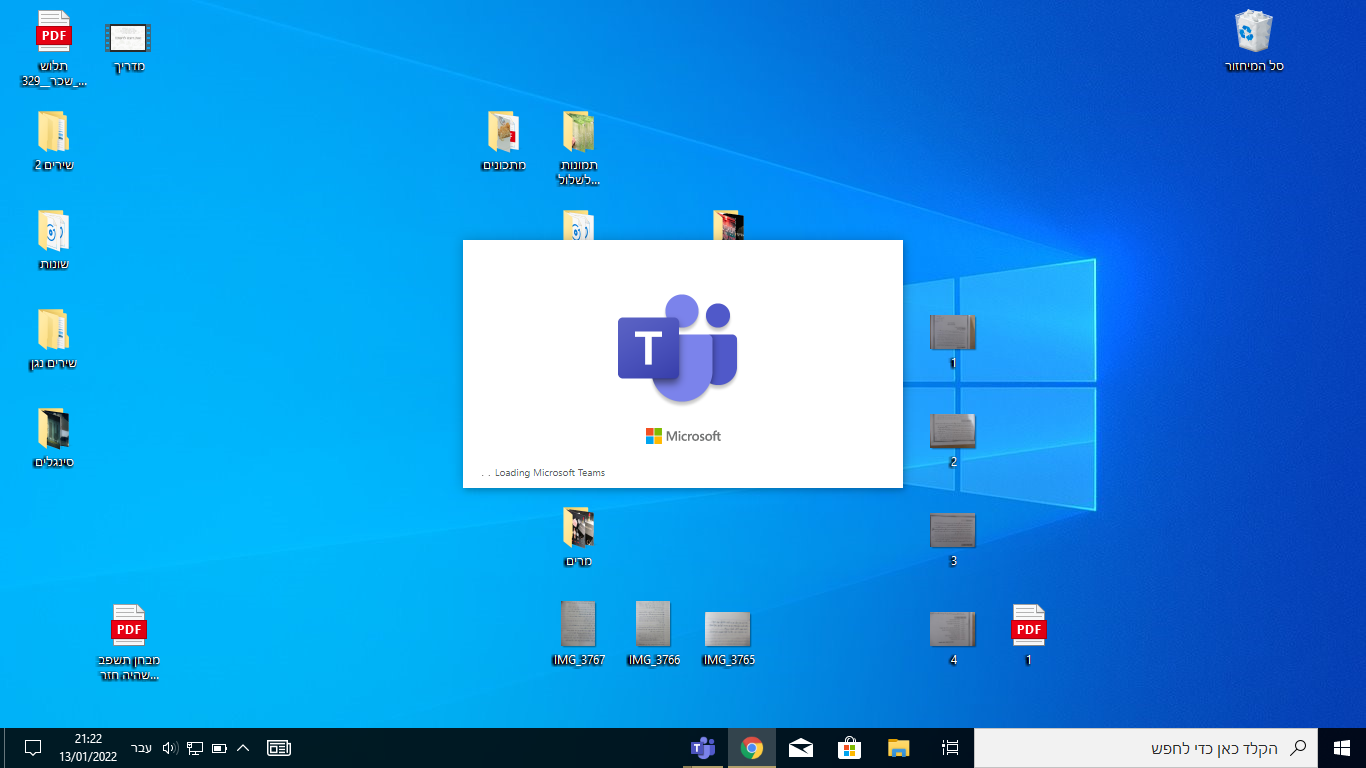
Task: Launch Microsoft Store from the taskbar
Action: pyautogui.click(x=850, y=748)
